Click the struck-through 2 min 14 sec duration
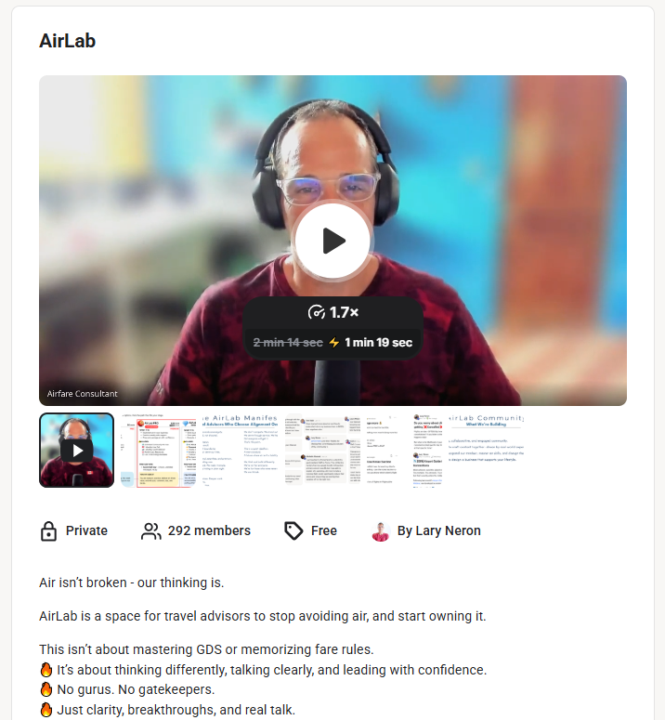Viewport: 665px width, 720px height. coord(288,343)
